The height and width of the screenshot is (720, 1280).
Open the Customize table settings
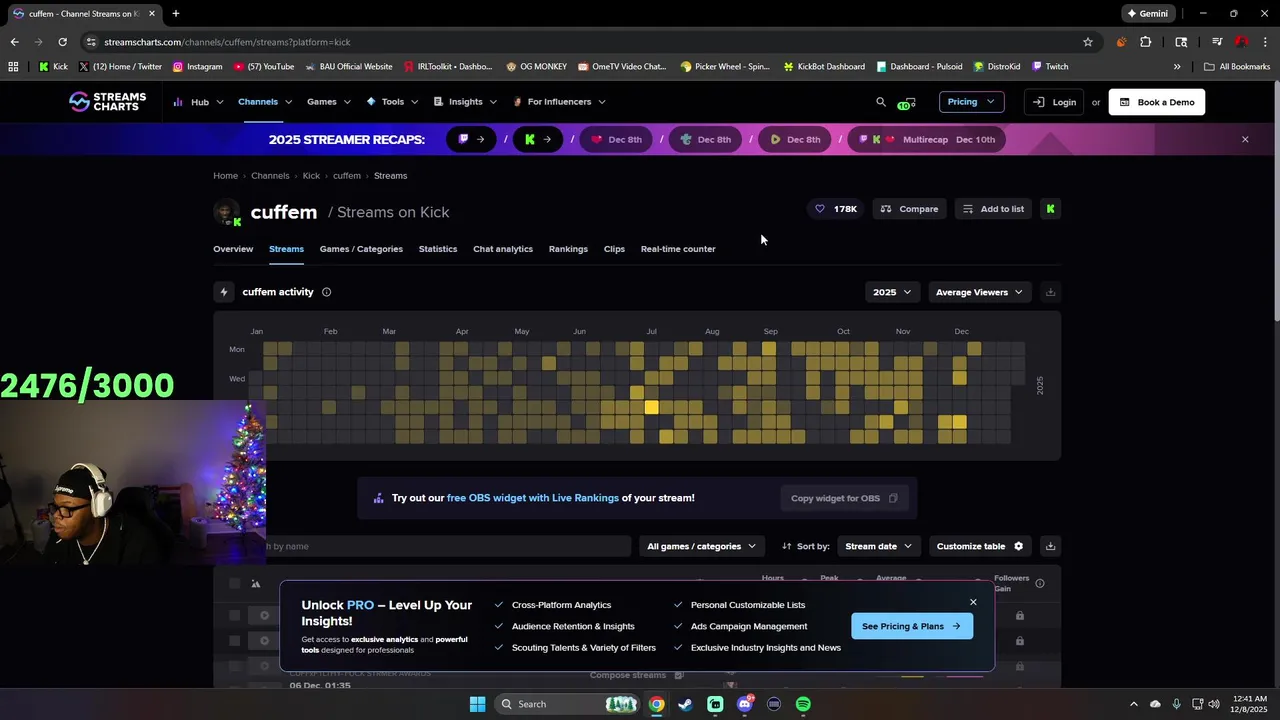pos(980,546)
